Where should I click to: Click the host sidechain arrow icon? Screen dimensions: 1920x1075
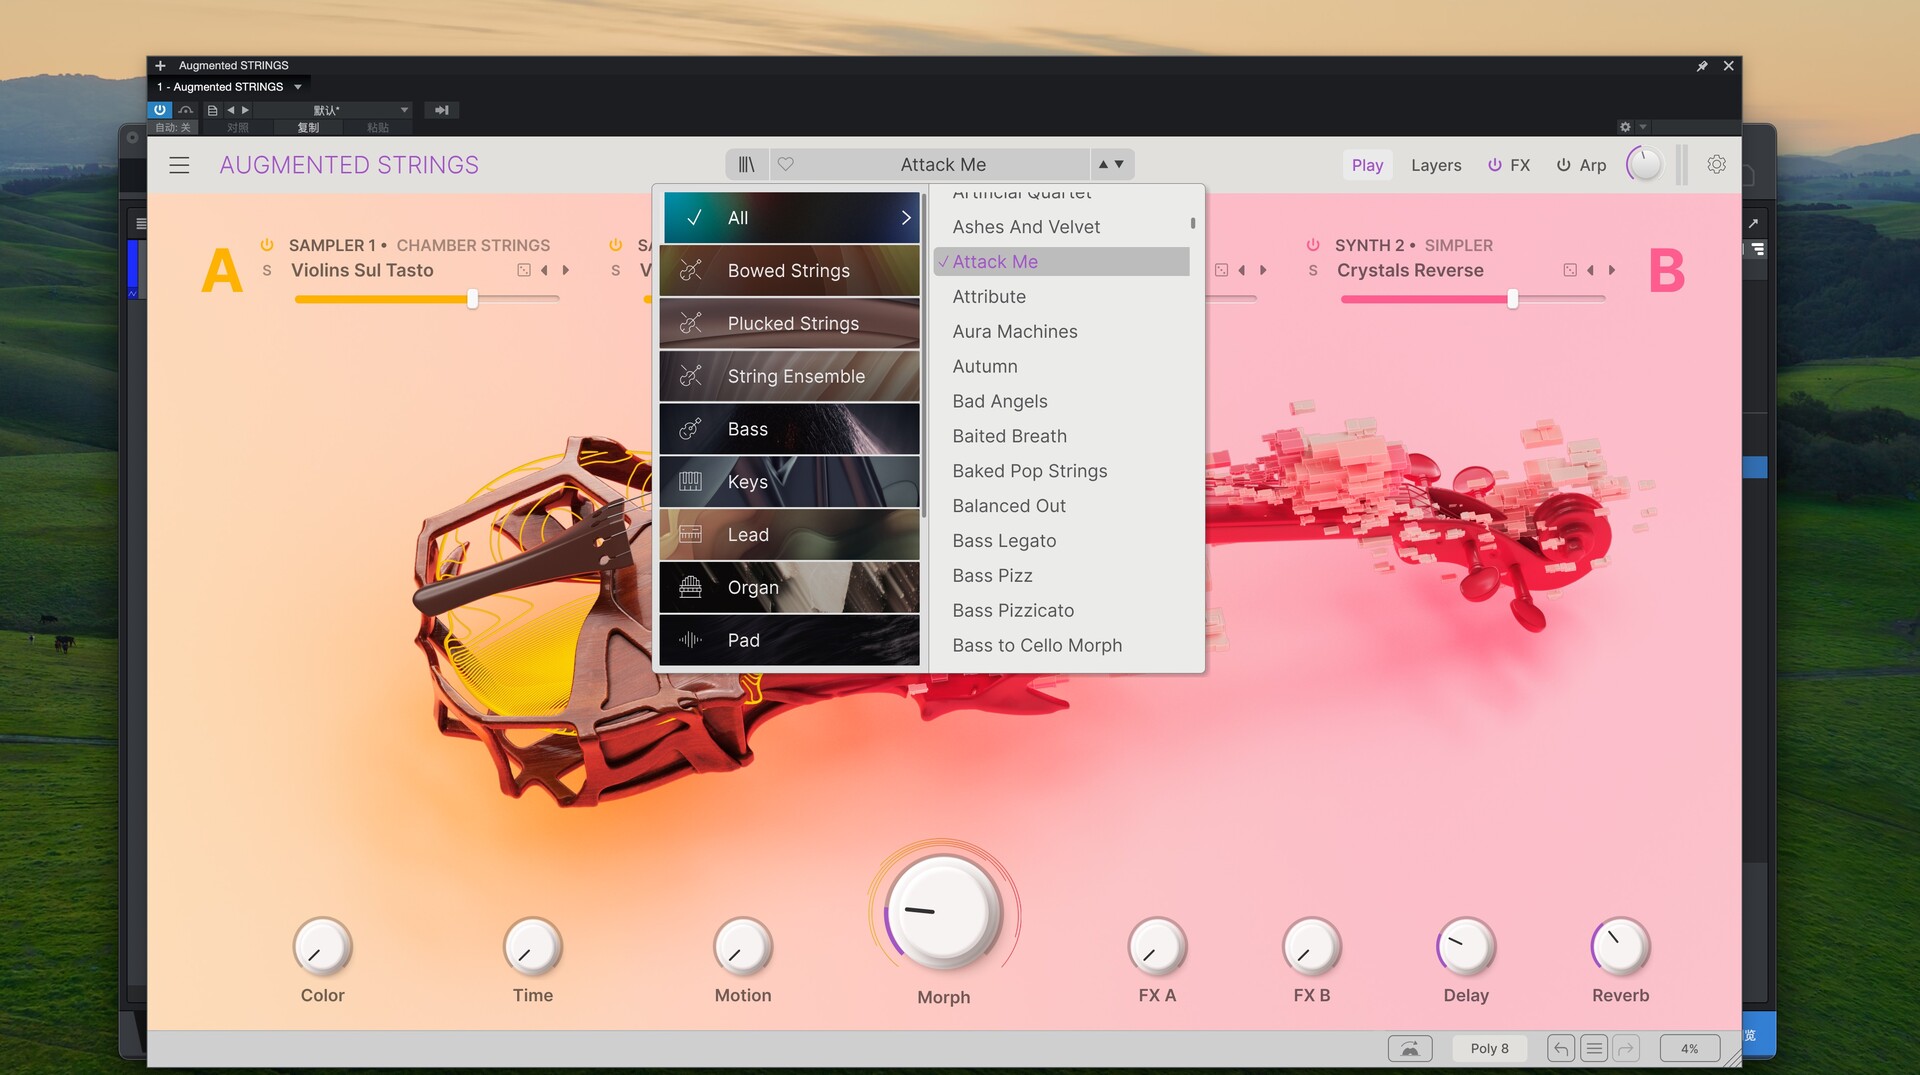(441, 110)
